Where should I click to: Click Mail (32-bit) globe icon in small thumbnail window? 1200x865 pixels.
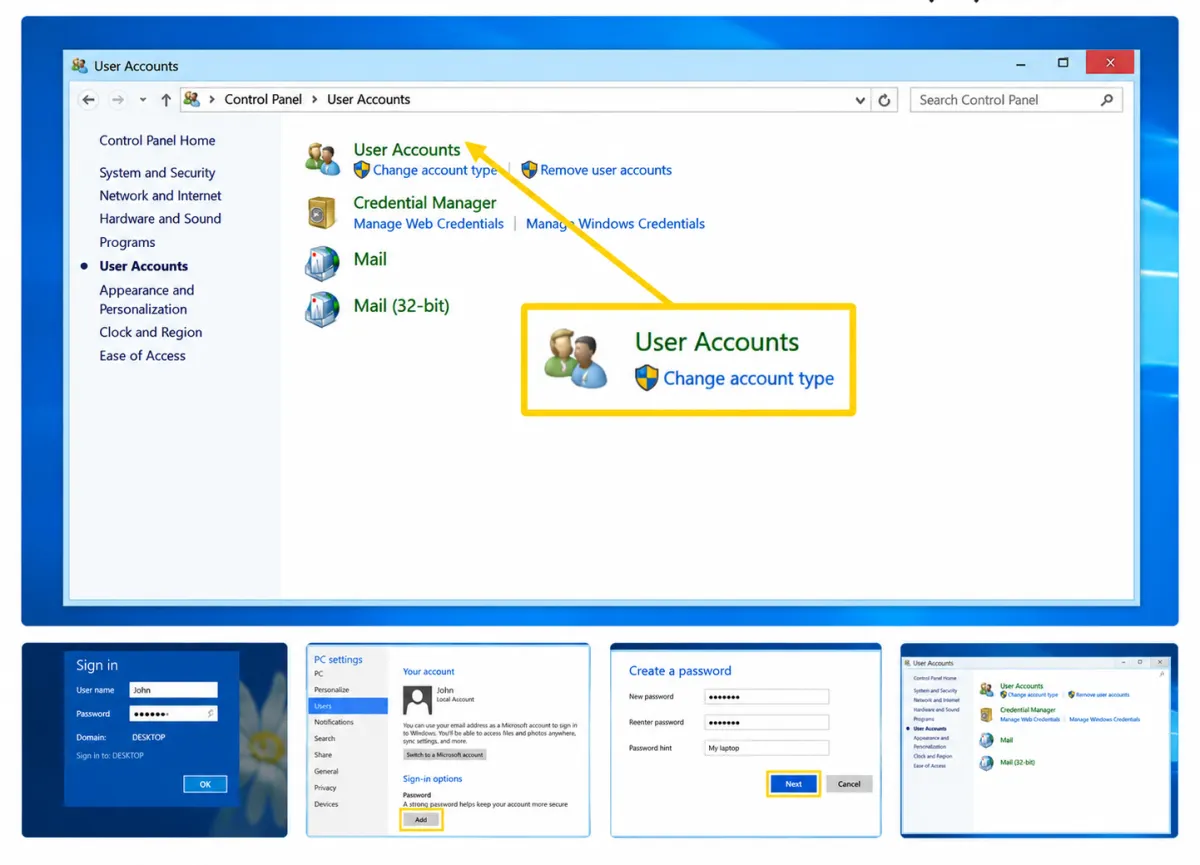pos(987,762)
